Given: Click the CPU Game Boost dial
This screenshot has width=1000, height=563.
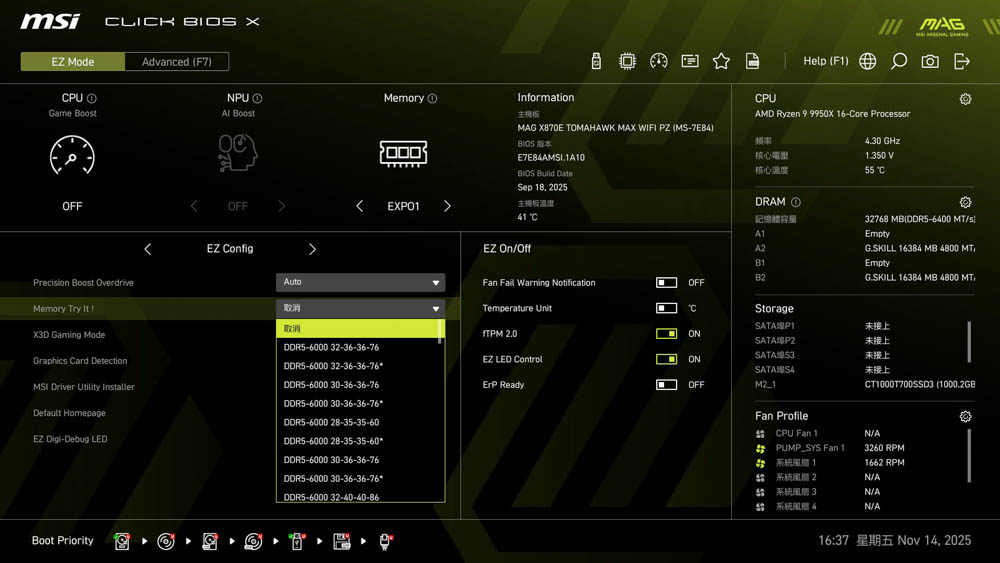Looking at the screenshot, I should click(72, 156).
